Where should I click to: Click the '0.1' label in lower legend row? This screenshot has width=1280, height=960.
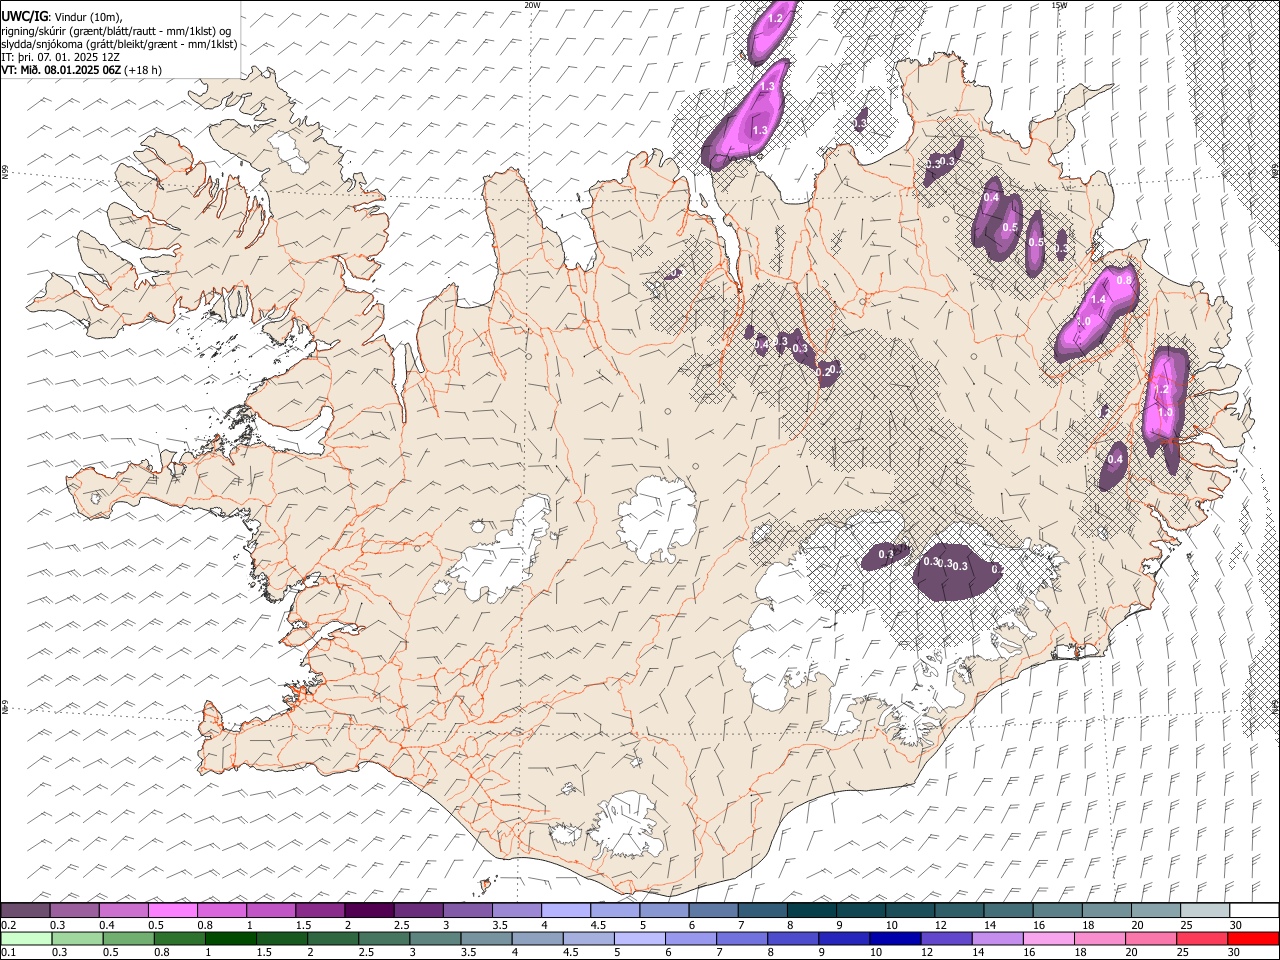pyautogui.click(x=8, y=953)
